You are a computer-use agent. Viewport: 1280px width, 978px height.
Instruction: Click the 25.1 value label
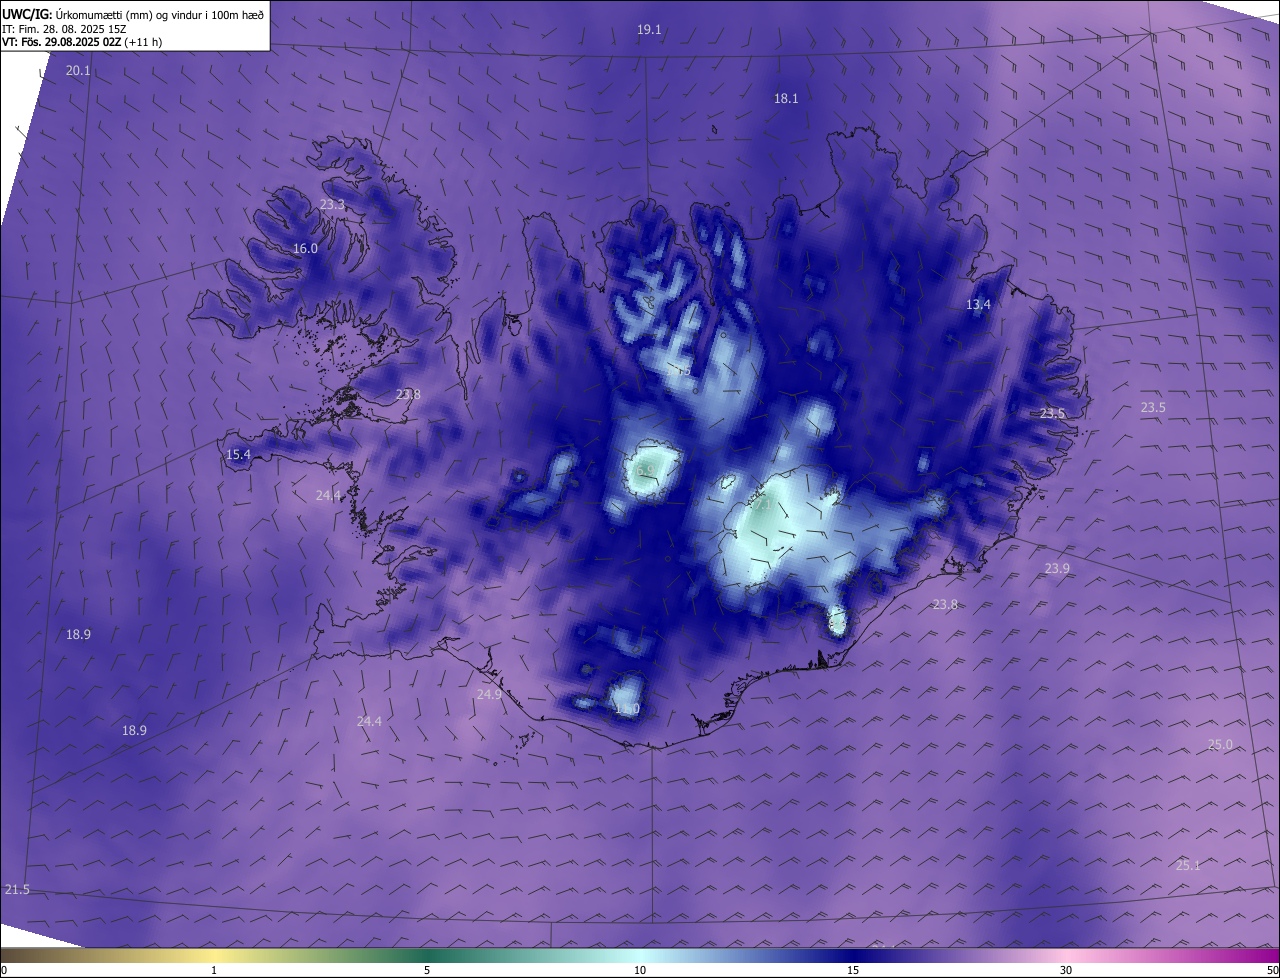point(1188,866)
